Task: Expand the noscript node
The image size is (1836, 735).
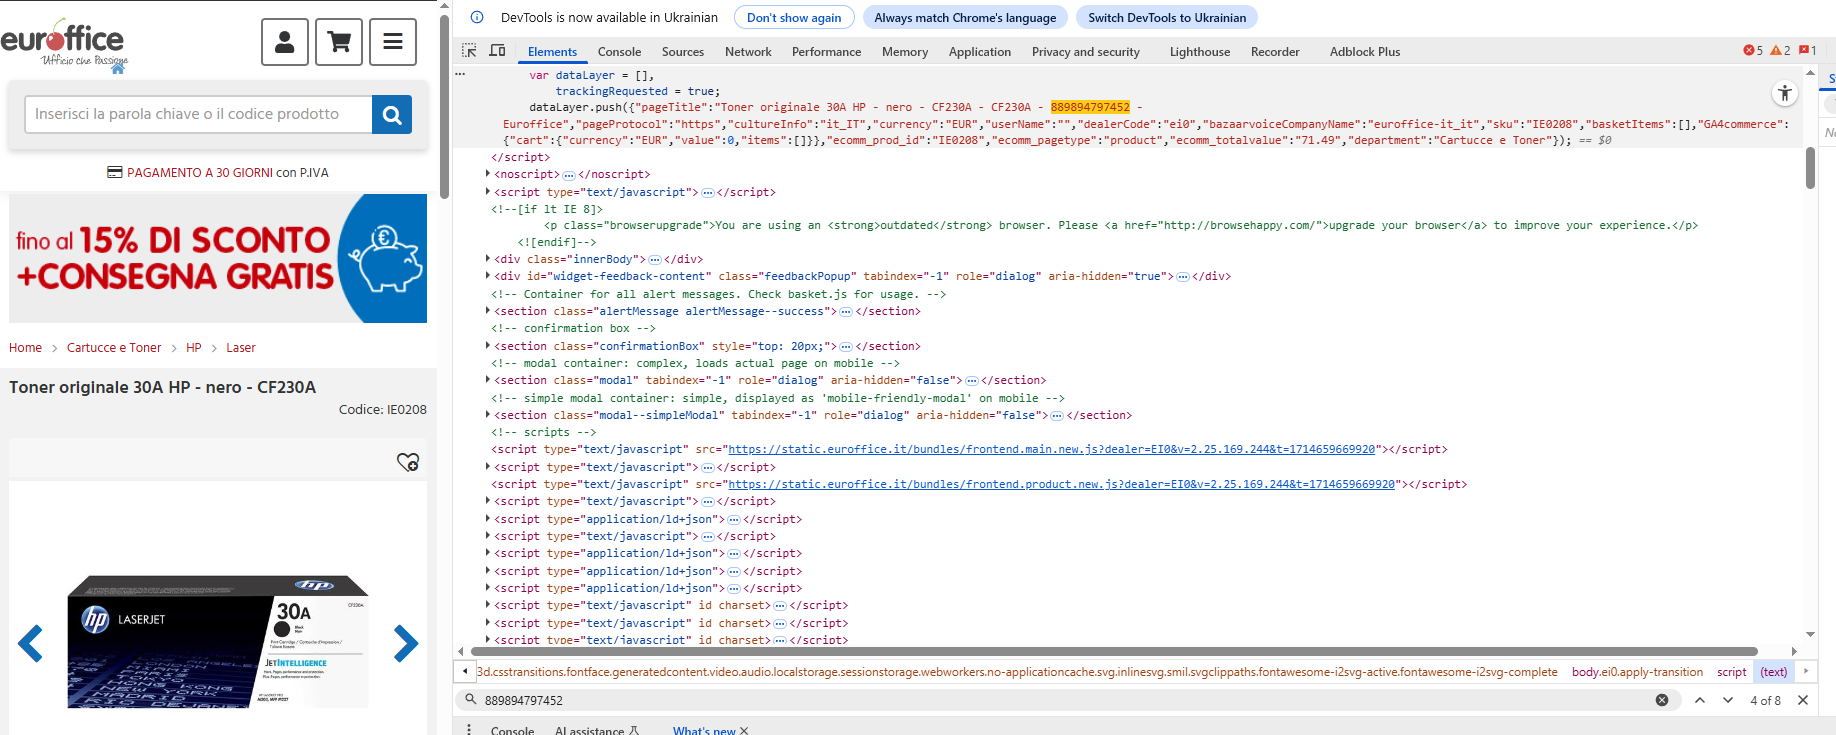Action: point(488,174)
